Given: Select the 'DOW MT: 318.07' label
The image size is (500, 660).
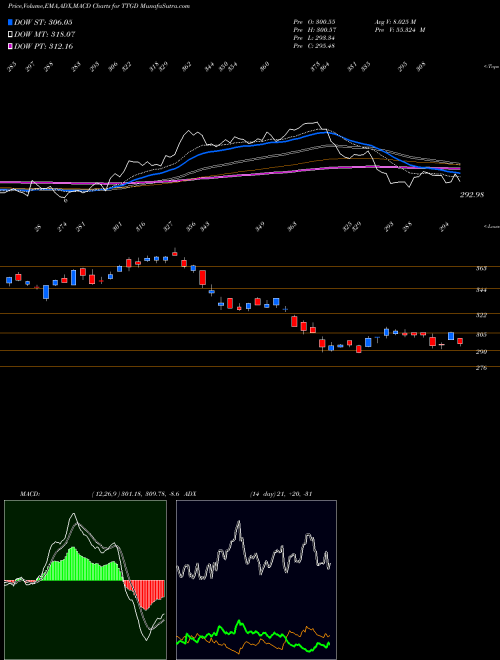Looking at the screenshot, I should [45, 35].
